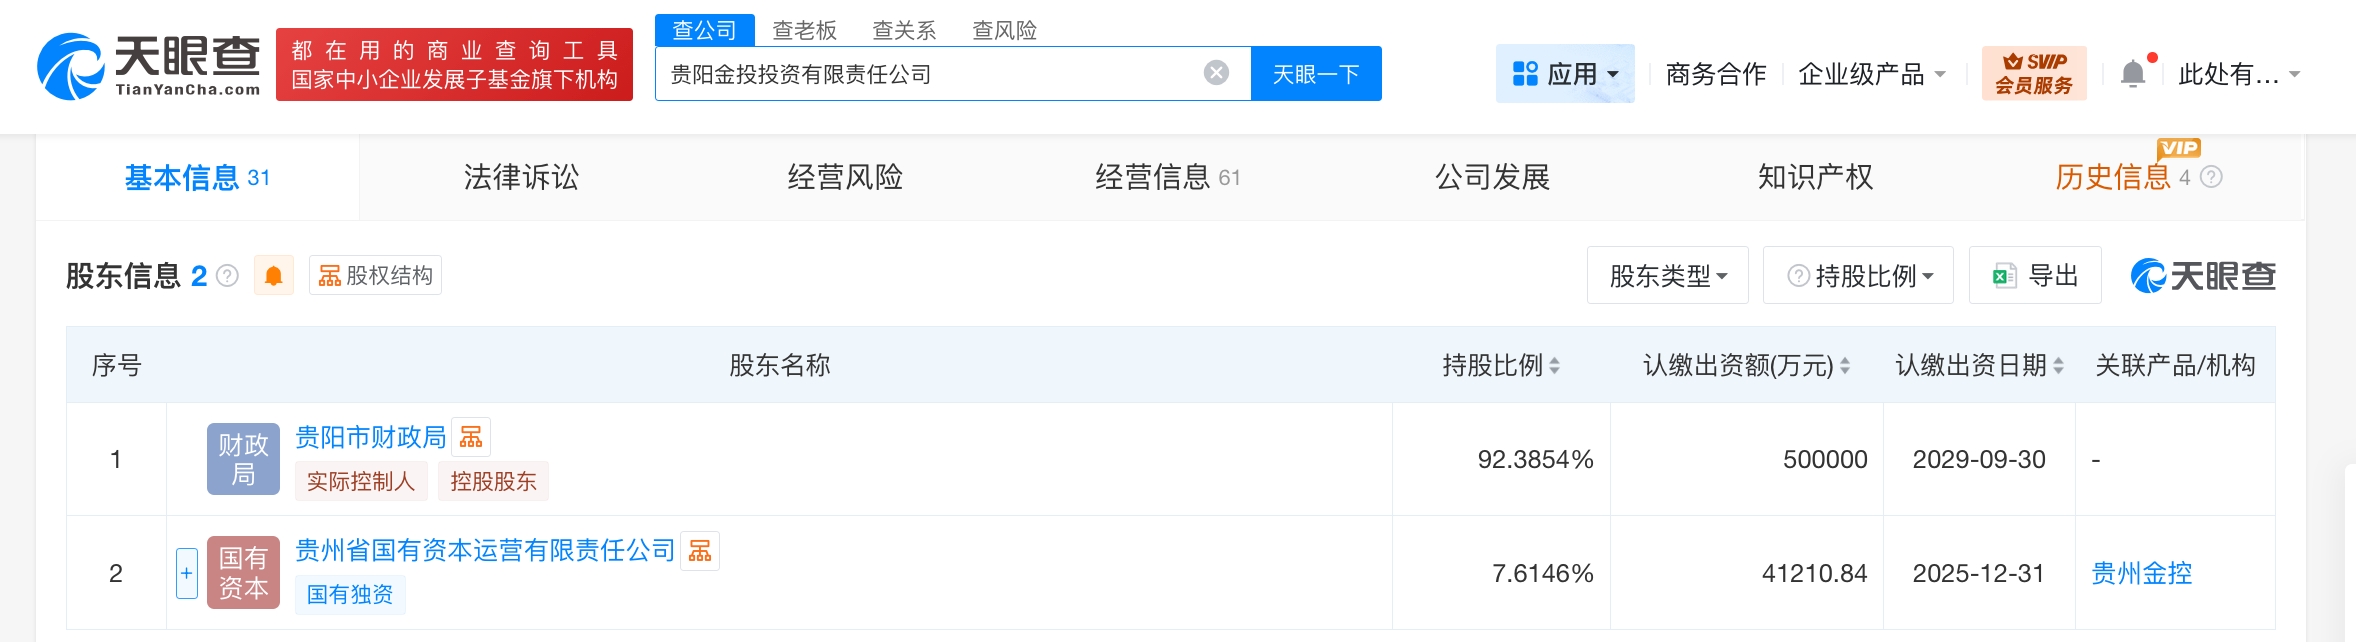Click the orange shareholder alert bell

click(x=273, y=276)
